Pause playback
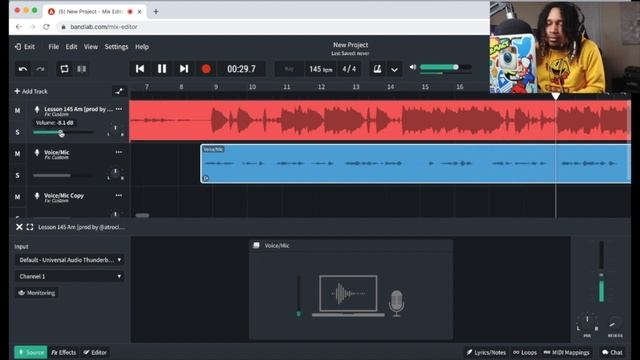The height and width of the screenshot is (360, 640). coord(162,69)
